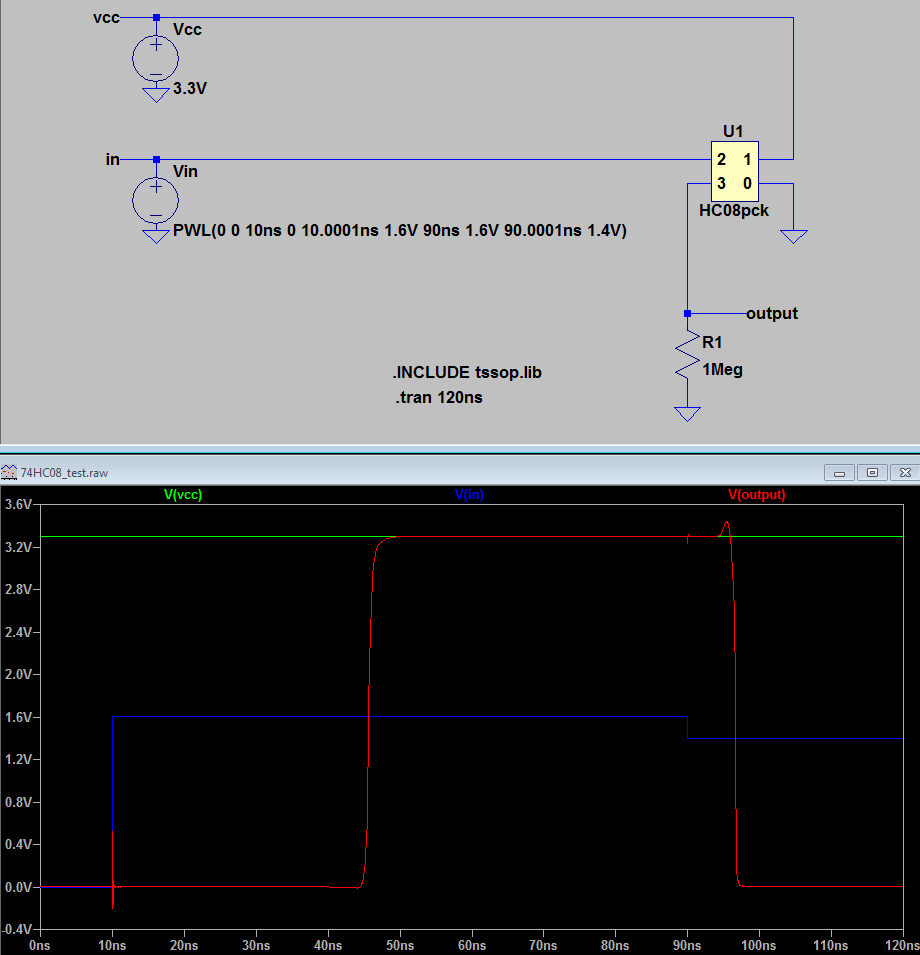Click the 74HC08_test.raw window title
Viewport: 920px width, 955px height.
(64, 473)
